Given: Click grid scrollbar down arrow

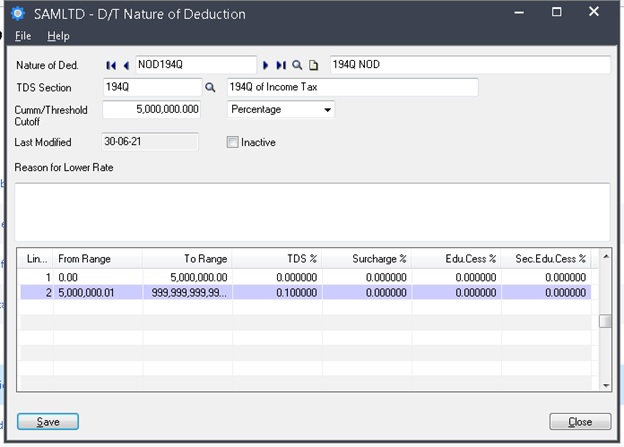Looking at the screenshot, I should (x=606, y=385).
